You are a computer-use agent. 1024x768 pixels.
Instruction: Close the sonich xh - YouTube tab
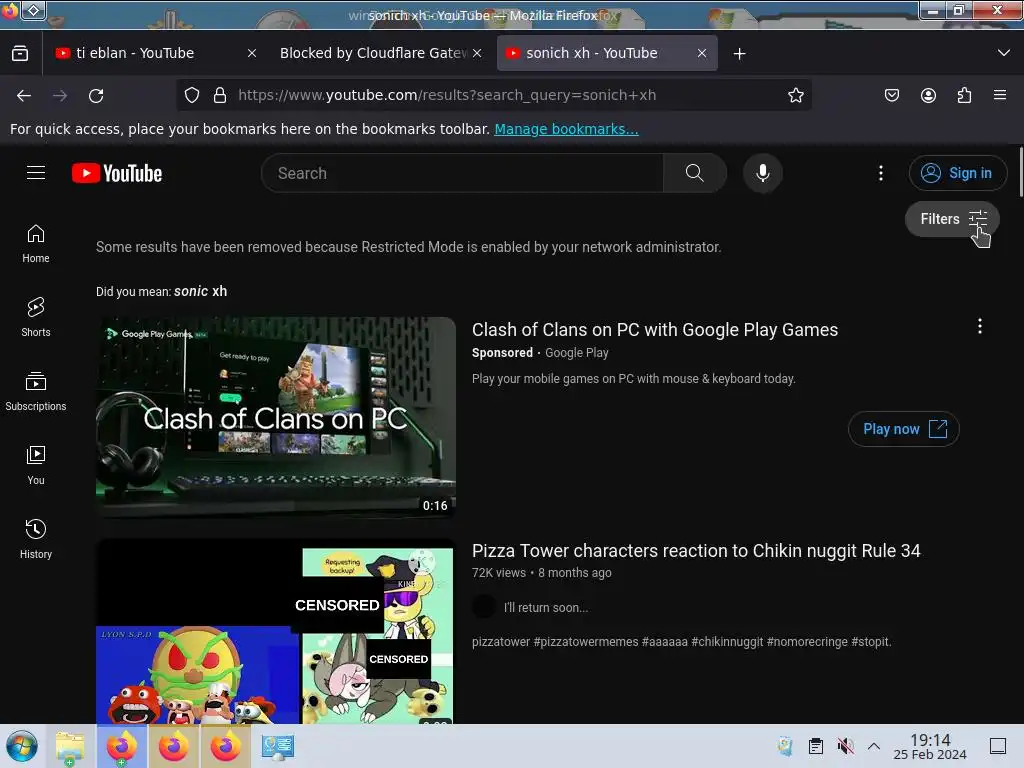[702, 54]
